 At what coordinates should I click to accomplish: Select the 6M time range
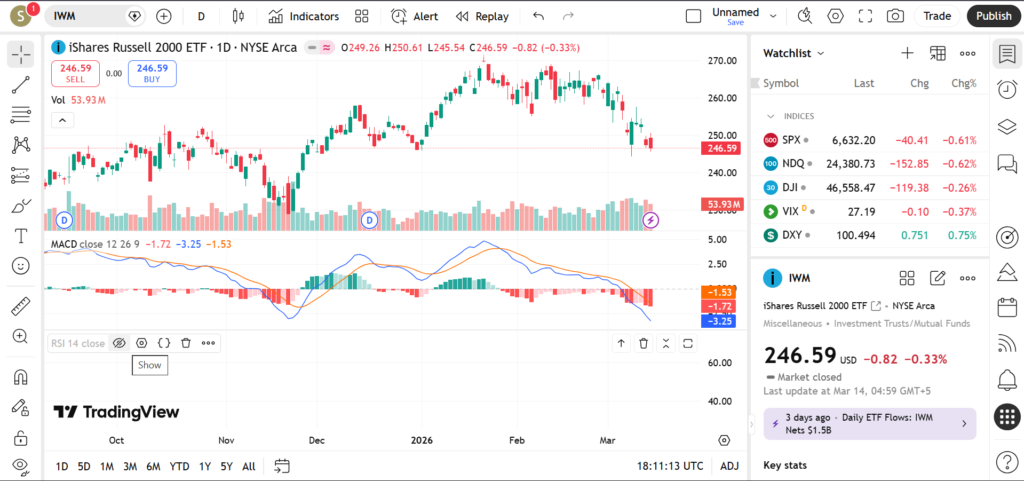point(153,466)
